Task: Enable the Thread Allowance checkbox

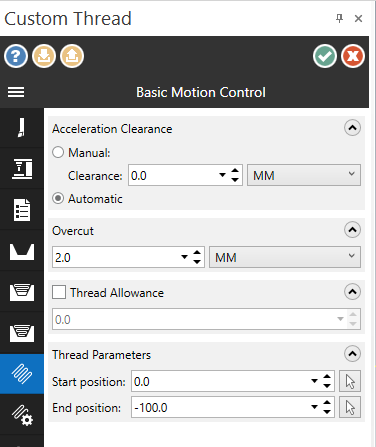Action: point(59,292)
